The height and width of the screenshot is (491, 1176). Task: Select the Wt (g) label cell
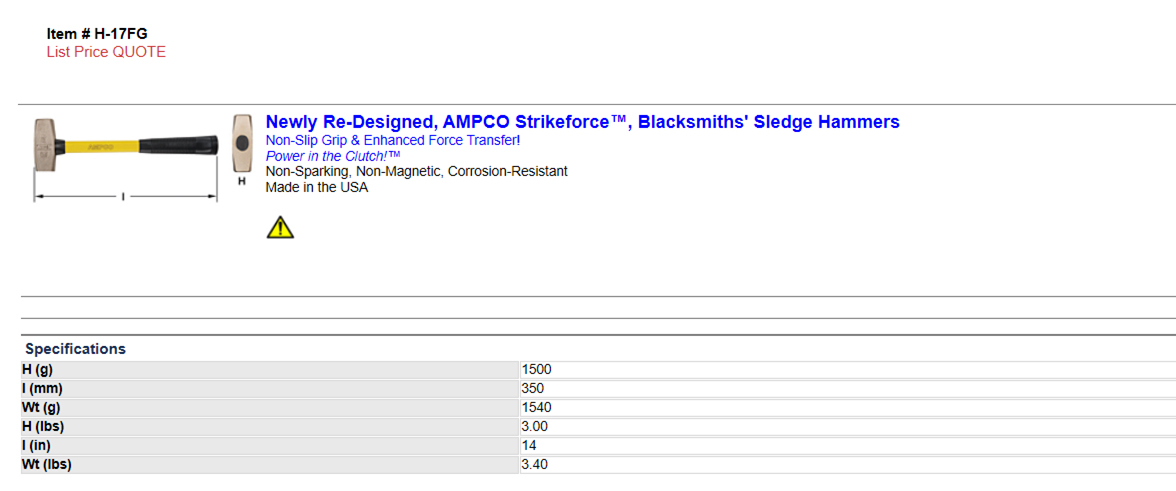point(270,408)
